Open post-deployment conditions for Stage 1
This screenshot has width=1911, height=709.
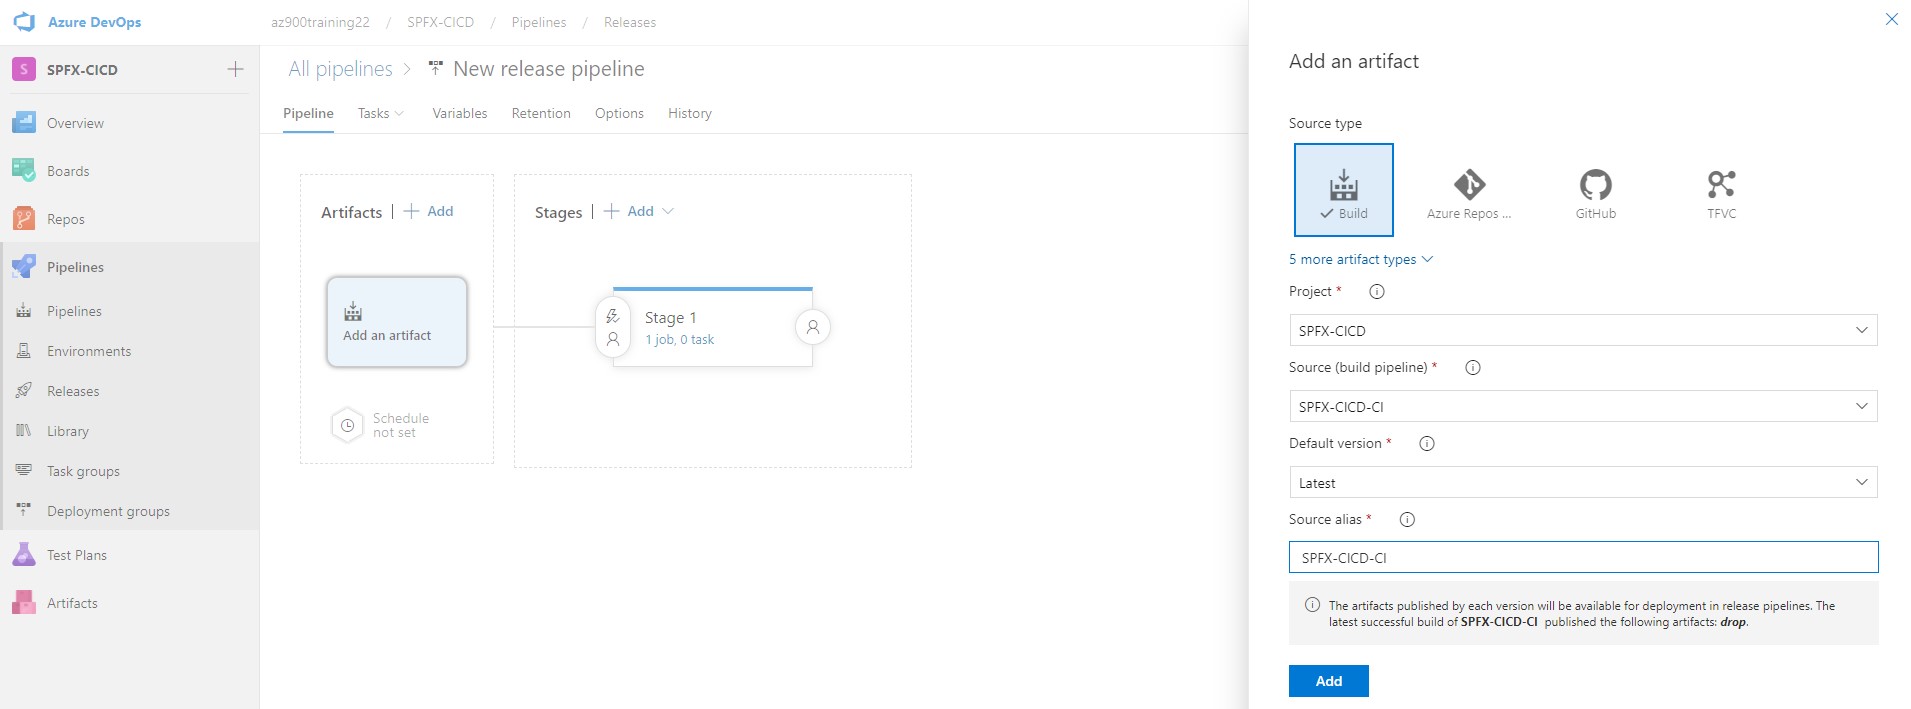click(x=813, y=327)
